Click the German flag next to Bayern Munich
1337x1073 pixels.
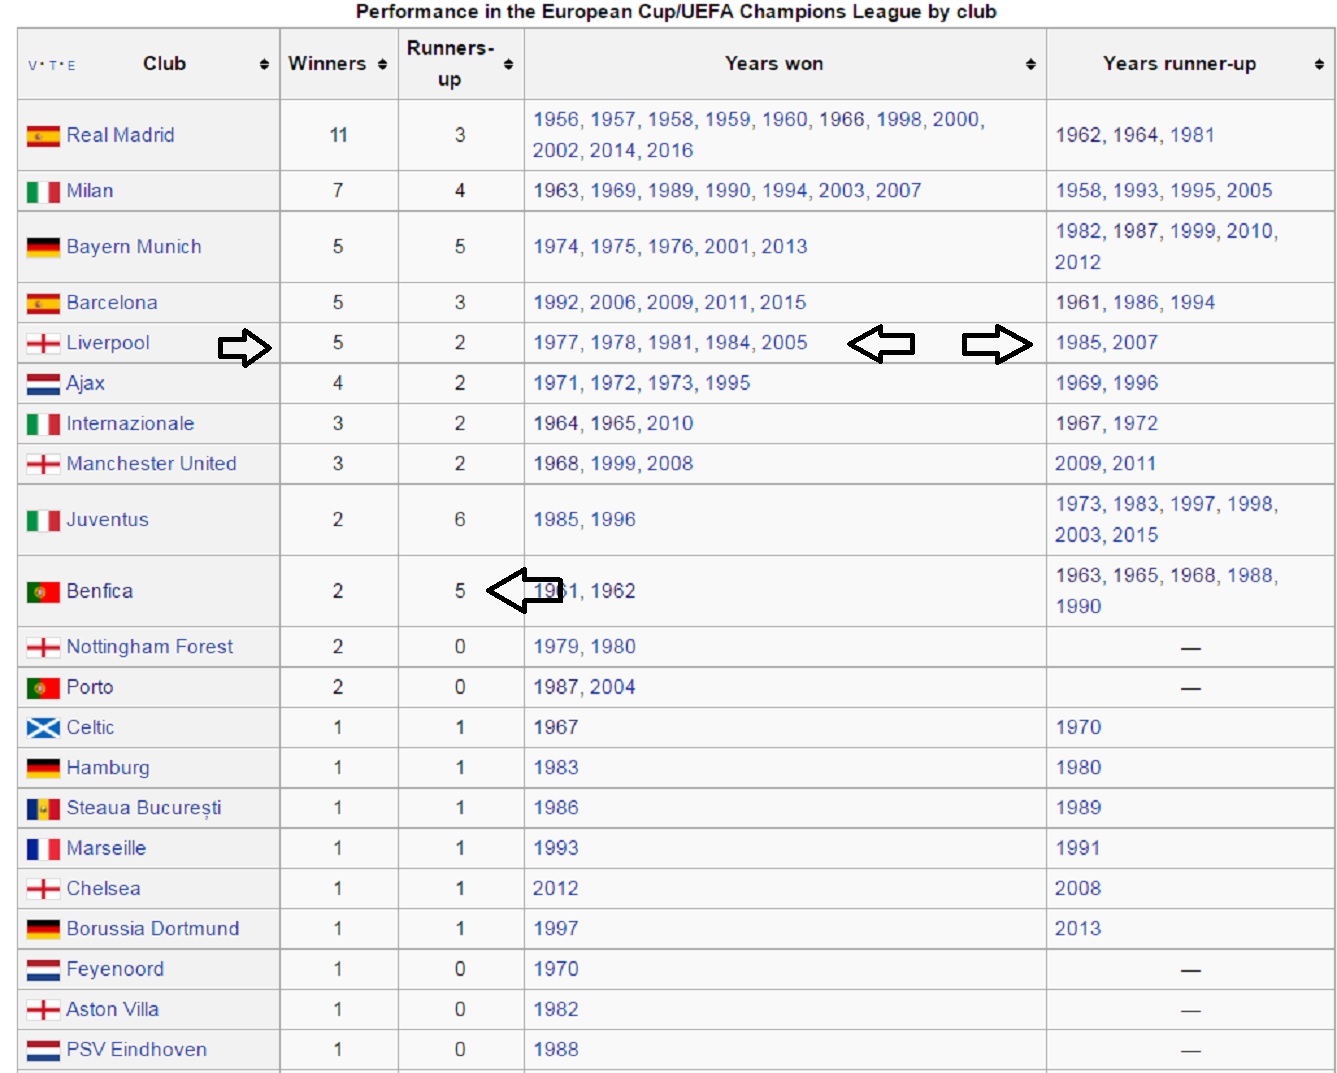coord(43,247)
